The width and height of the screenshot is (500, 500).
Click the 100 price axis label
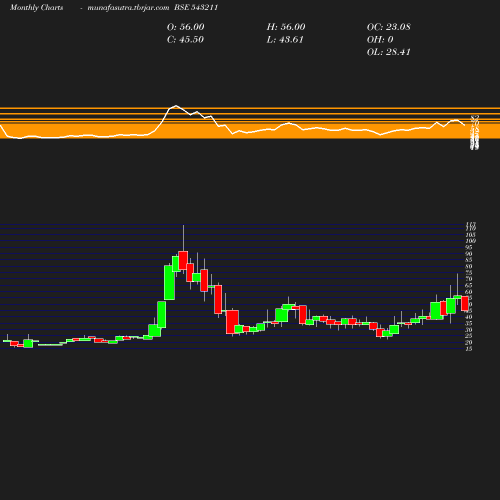[x=470, y=241]
